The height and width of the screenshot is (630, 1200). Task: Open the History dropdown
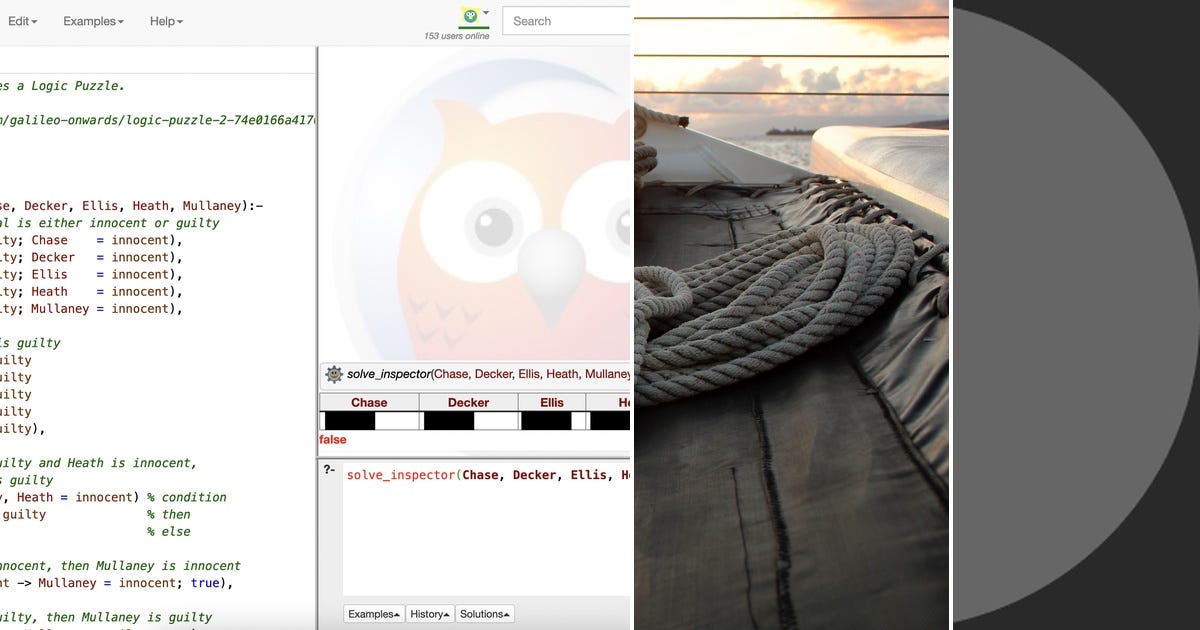[429, 613]
